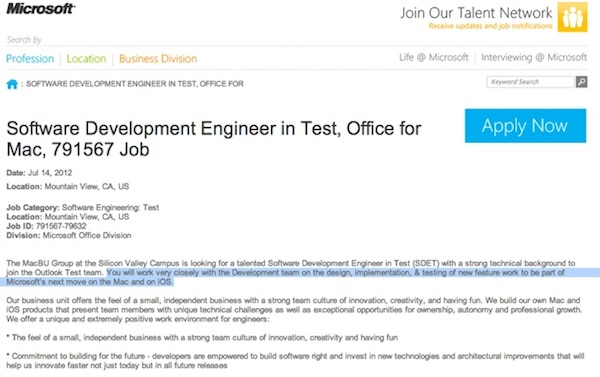The height and width of the screenshot is (377, 600).
Task: Open Join Our Talent Network heading
Action: [476, 13]
